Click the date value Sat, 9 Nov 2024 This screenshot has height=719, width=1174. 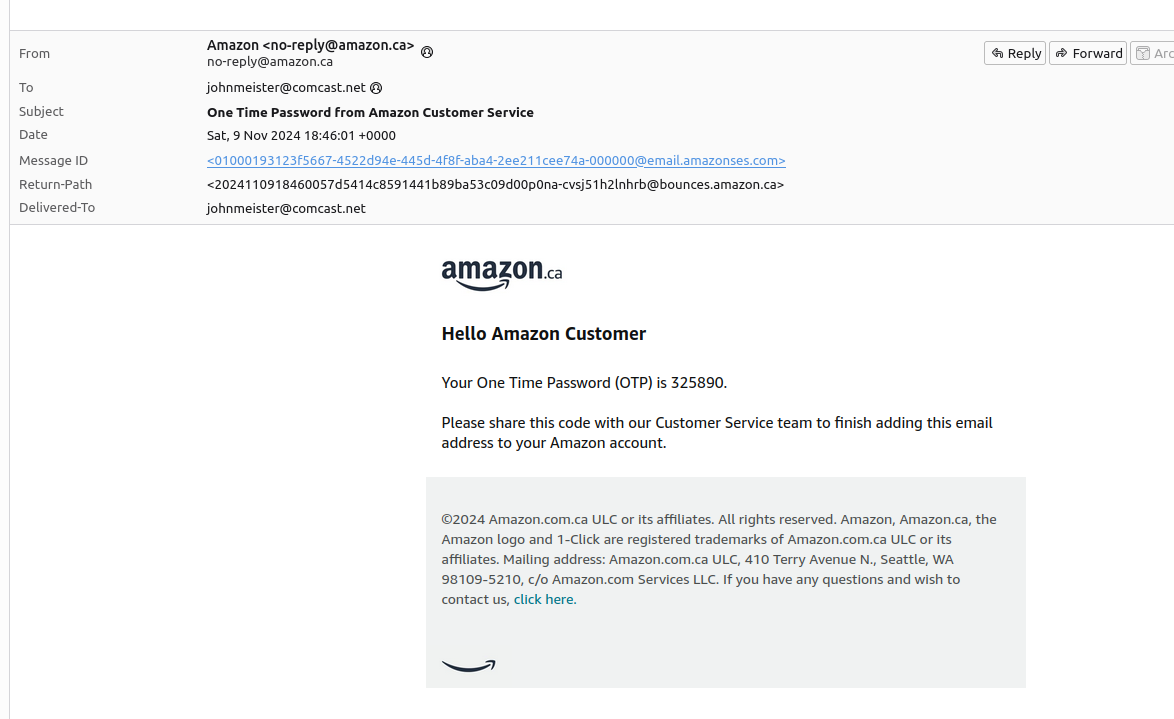point(301,136)
